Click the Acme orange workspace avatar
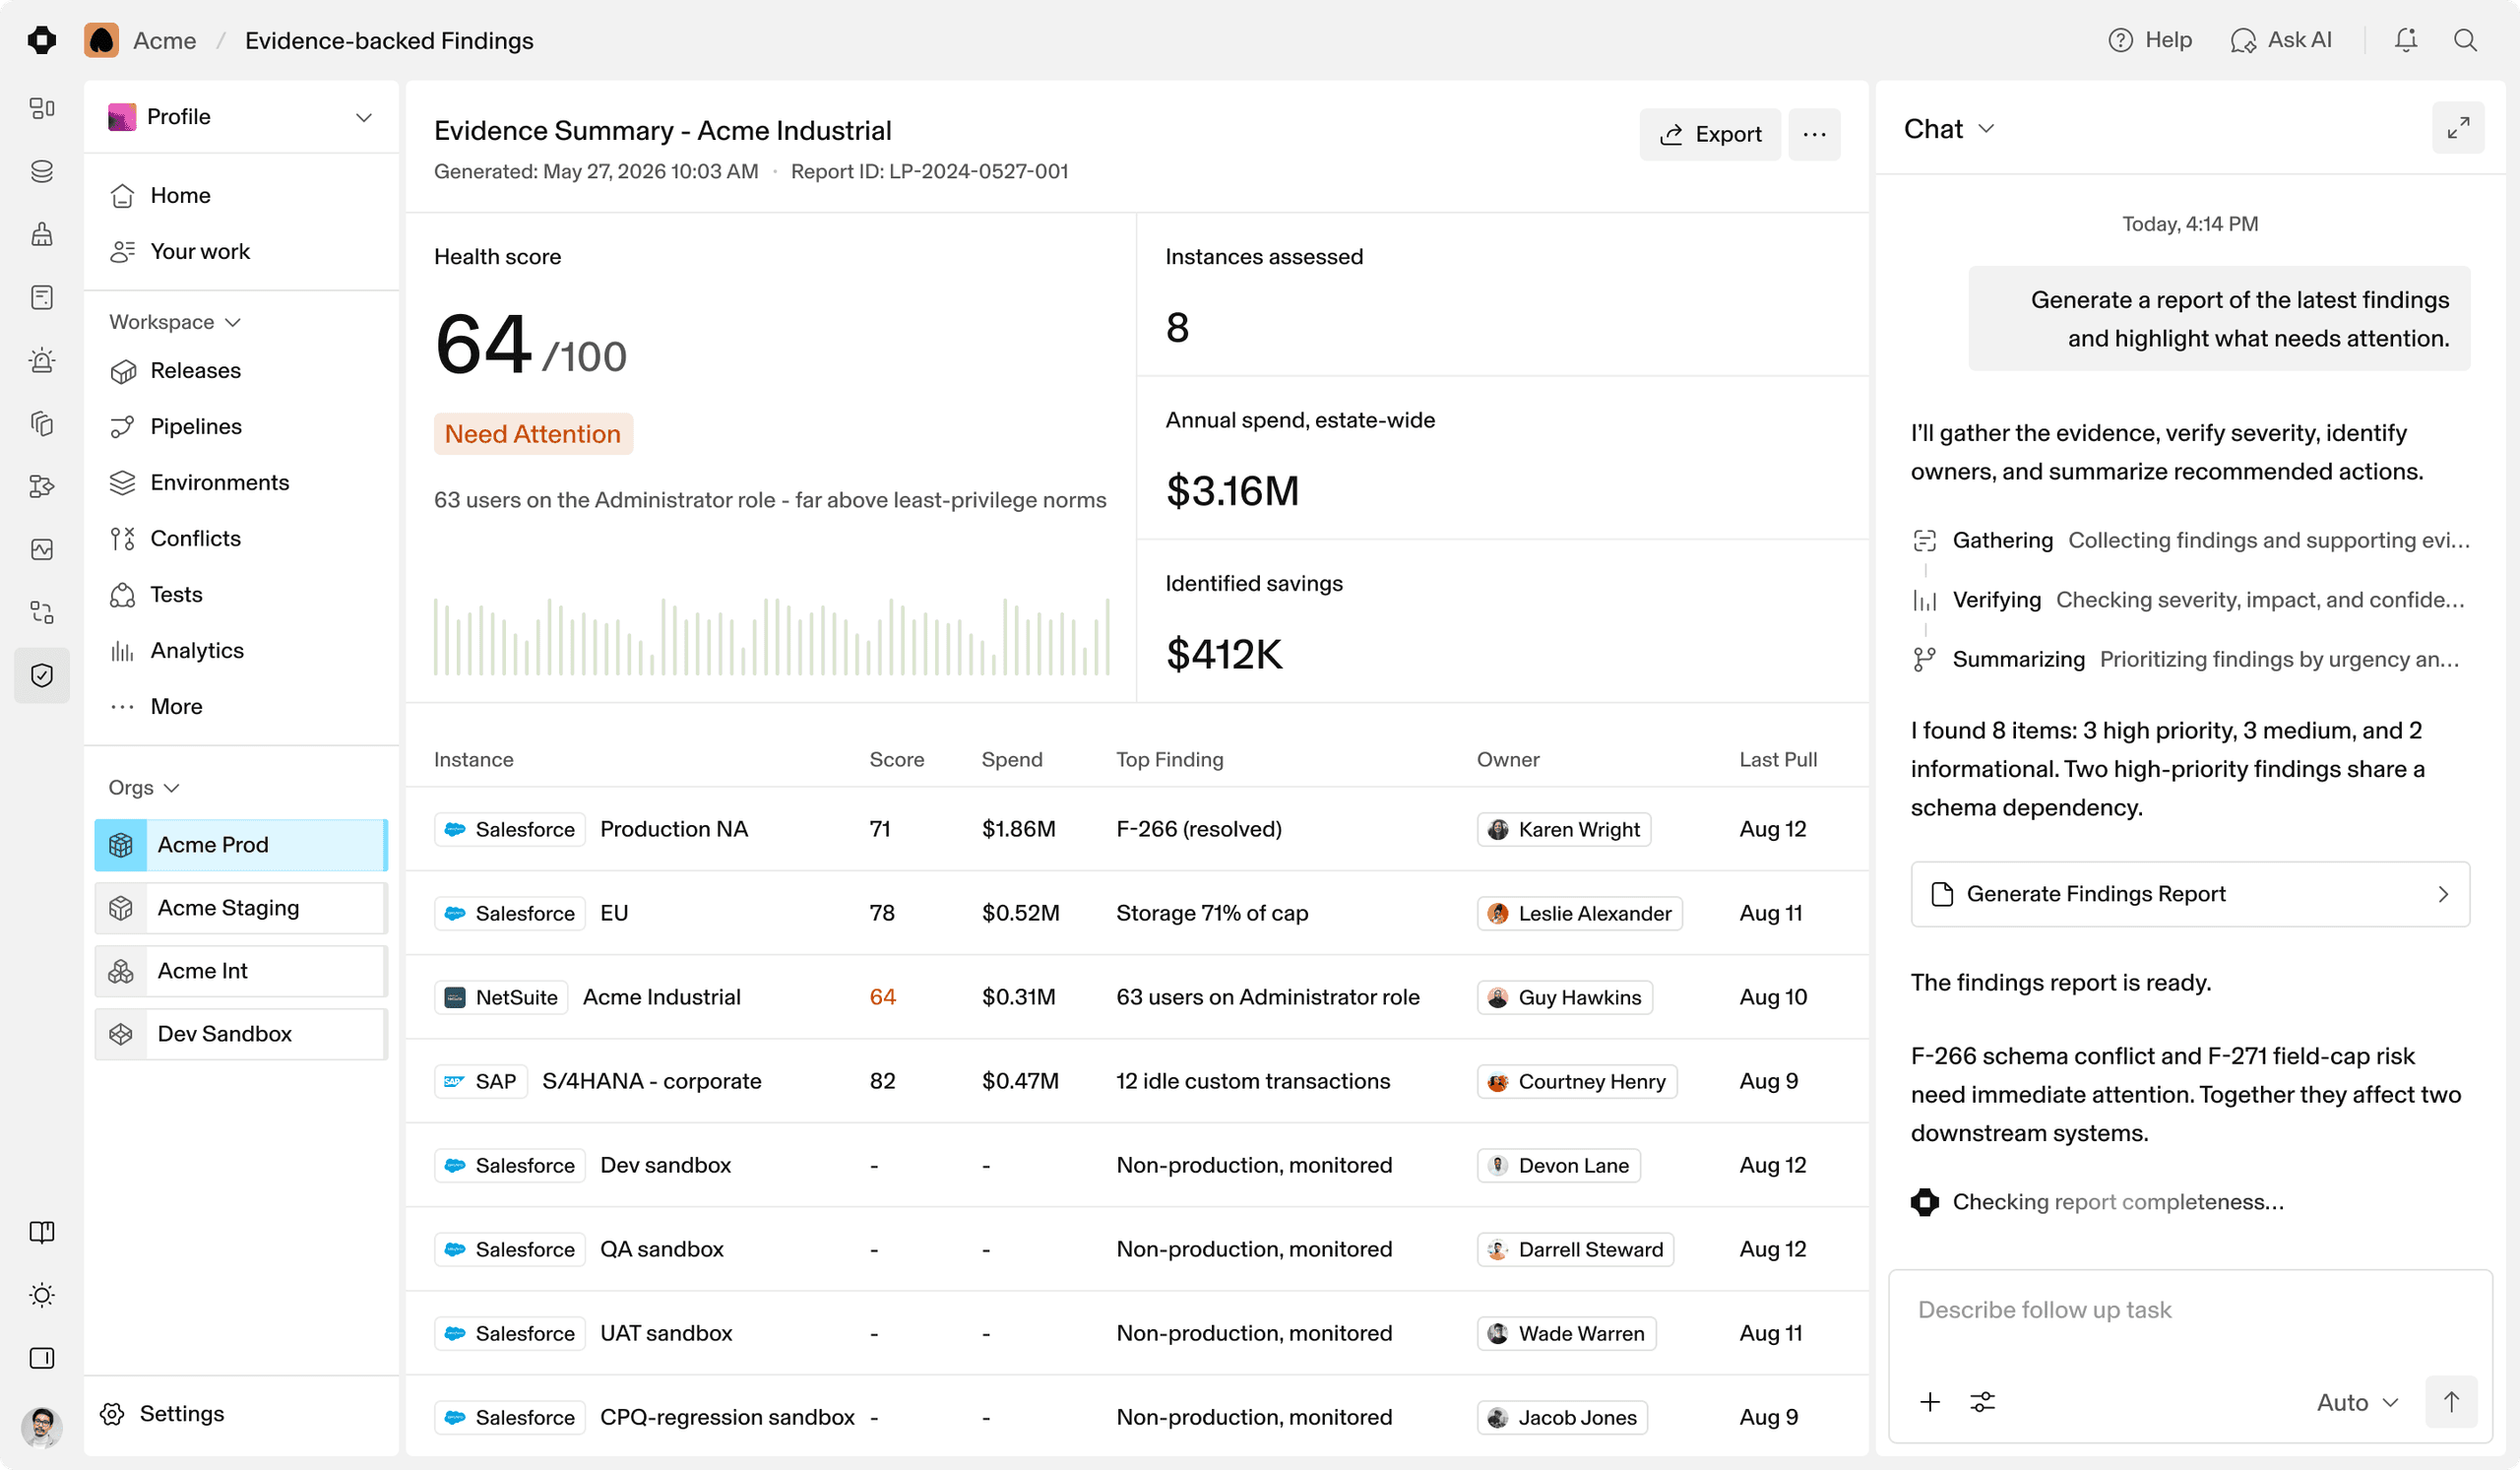 pos(102,40)
